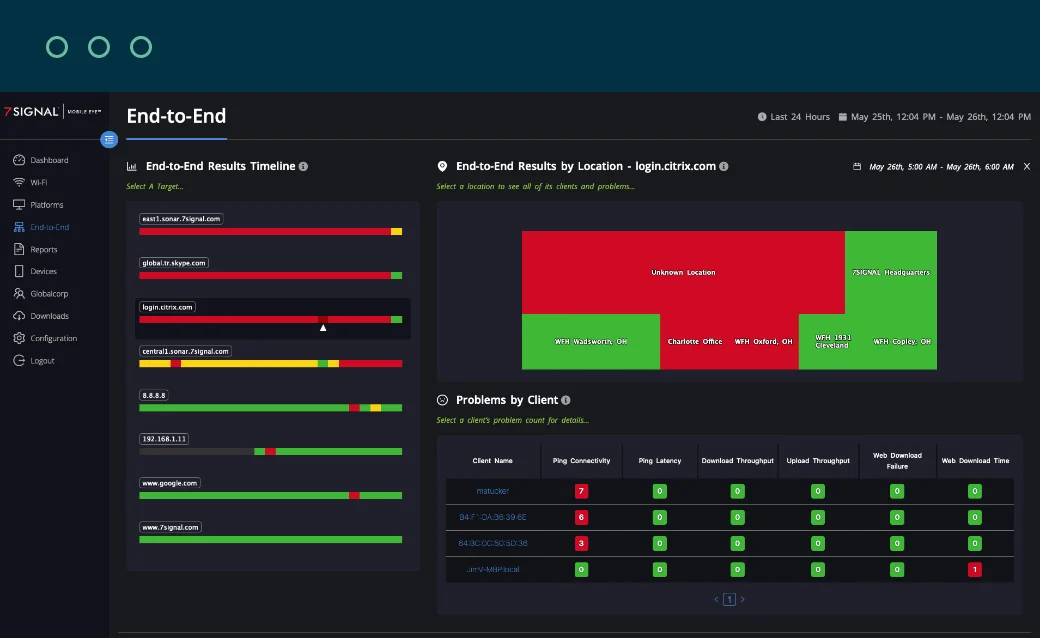This screenshot has width=1040, height=638.
Task: Click the Wi-Fi signal icon in sidebar
Action: (x=19, y=183)
